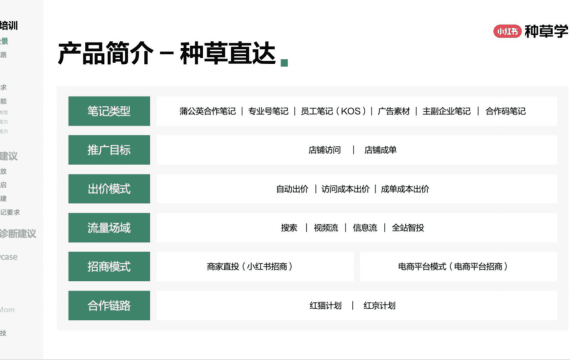This screenshot has height=360, width=570.
Task: Click the 流量场域 green label
Action: coord(109,228)
